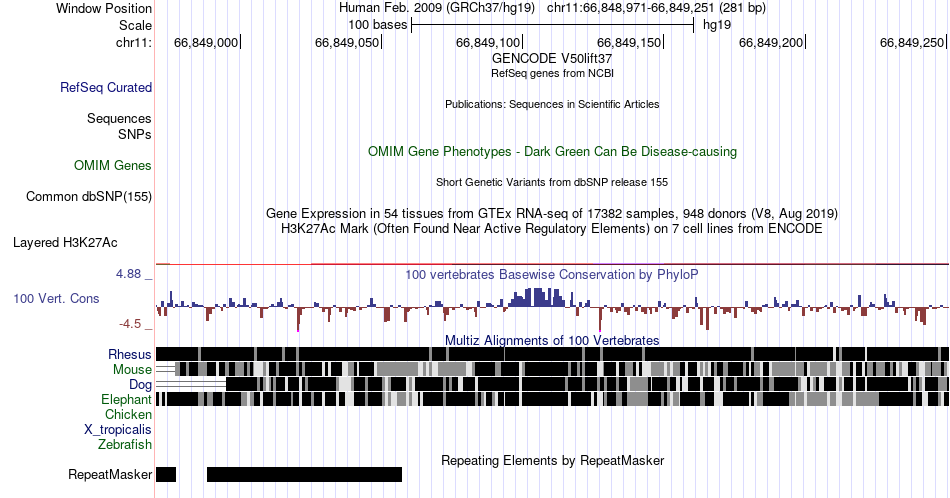Click the 66,849,150 ruler position
This screenshot has height=498, width=950.
[x=629, y=42]
